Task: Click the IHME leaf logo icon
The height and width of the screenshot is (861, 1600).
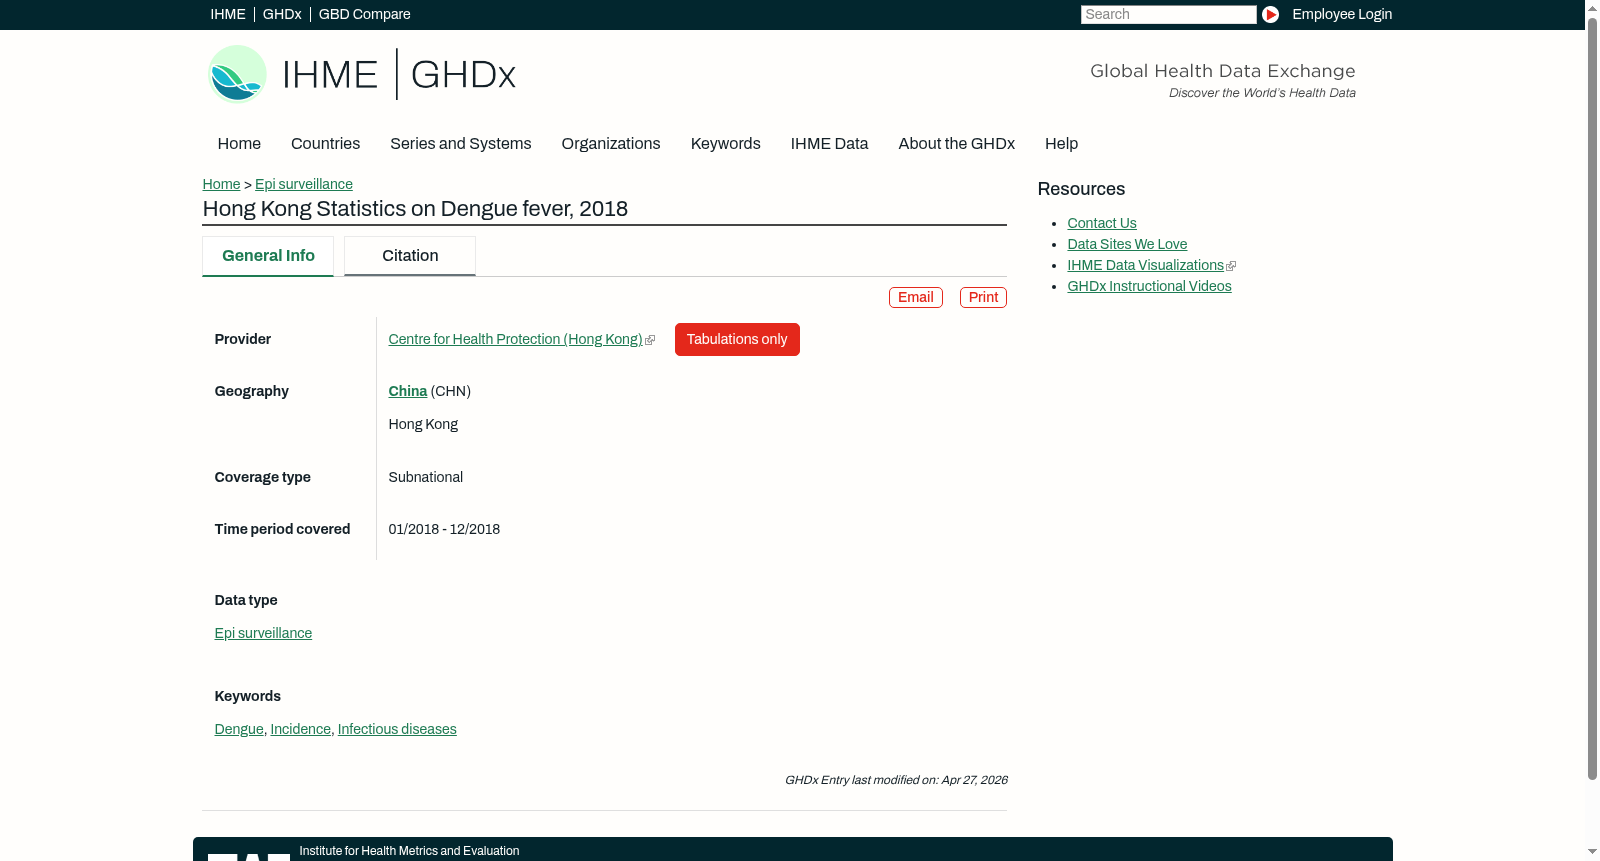Action: coord(237,74)
